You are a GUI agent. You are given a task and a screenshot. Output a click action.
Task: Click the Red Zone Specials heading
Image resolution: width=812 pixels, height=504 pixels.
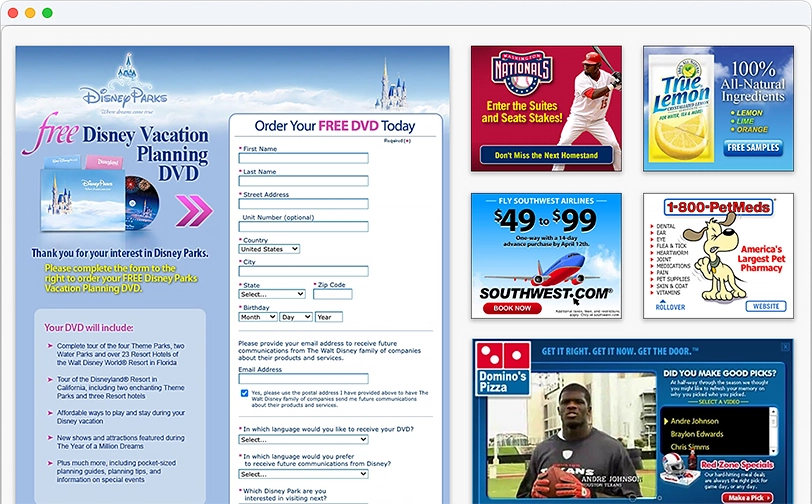click(737, 465)
